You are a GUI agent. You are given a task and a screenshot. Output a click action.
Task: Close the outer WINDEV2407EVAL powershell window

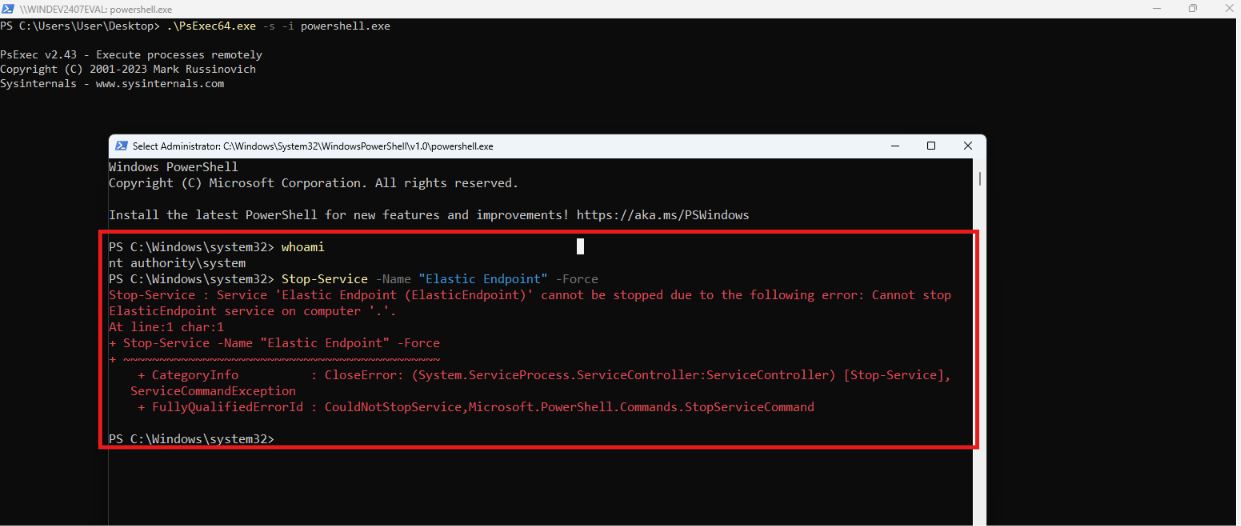(1228, 8)
